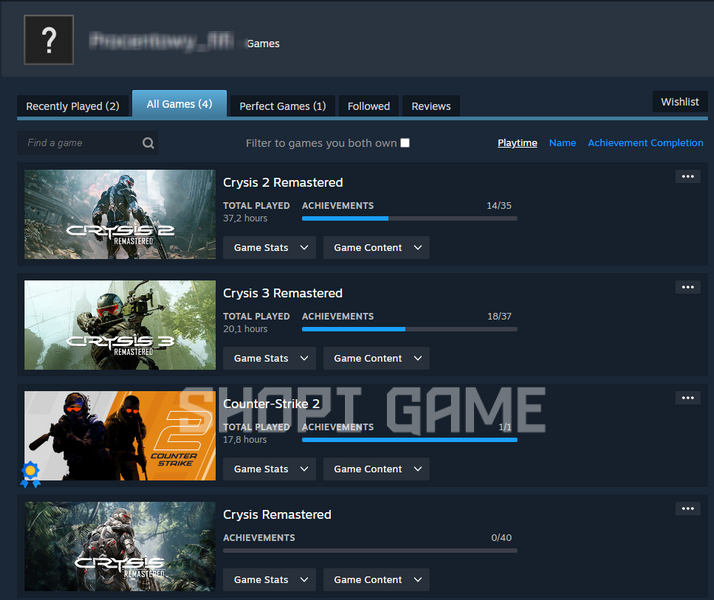Image resolution: width=714 pixels, height=600 pixels.
Task: Expand Game Stats for Crysis Remastered
Action: (x=270, y=580)
